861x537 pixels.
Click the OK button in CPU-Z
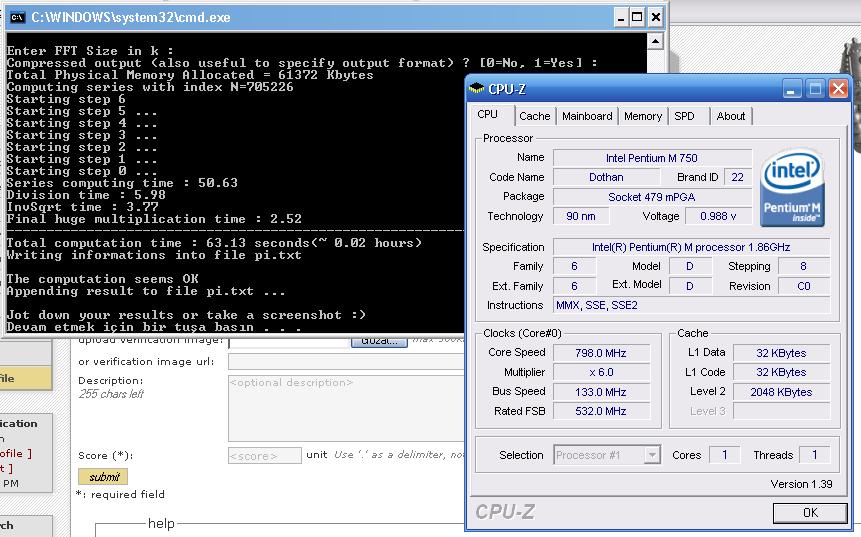coord(810,513)
